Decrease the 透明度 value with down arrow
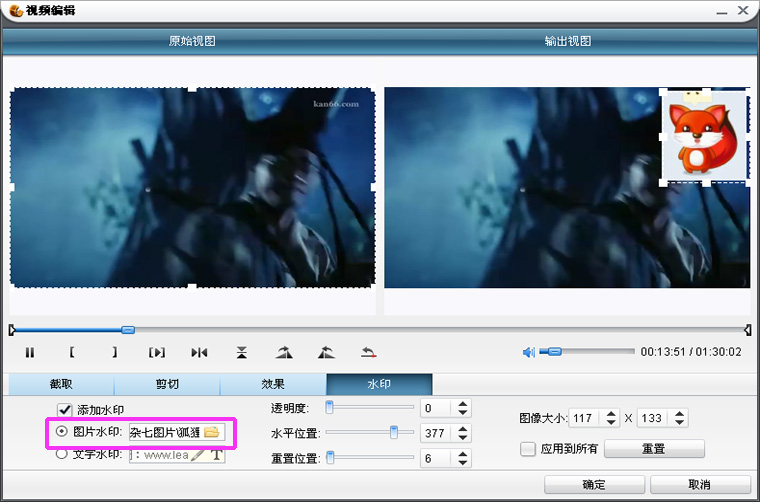 [462, 412]
